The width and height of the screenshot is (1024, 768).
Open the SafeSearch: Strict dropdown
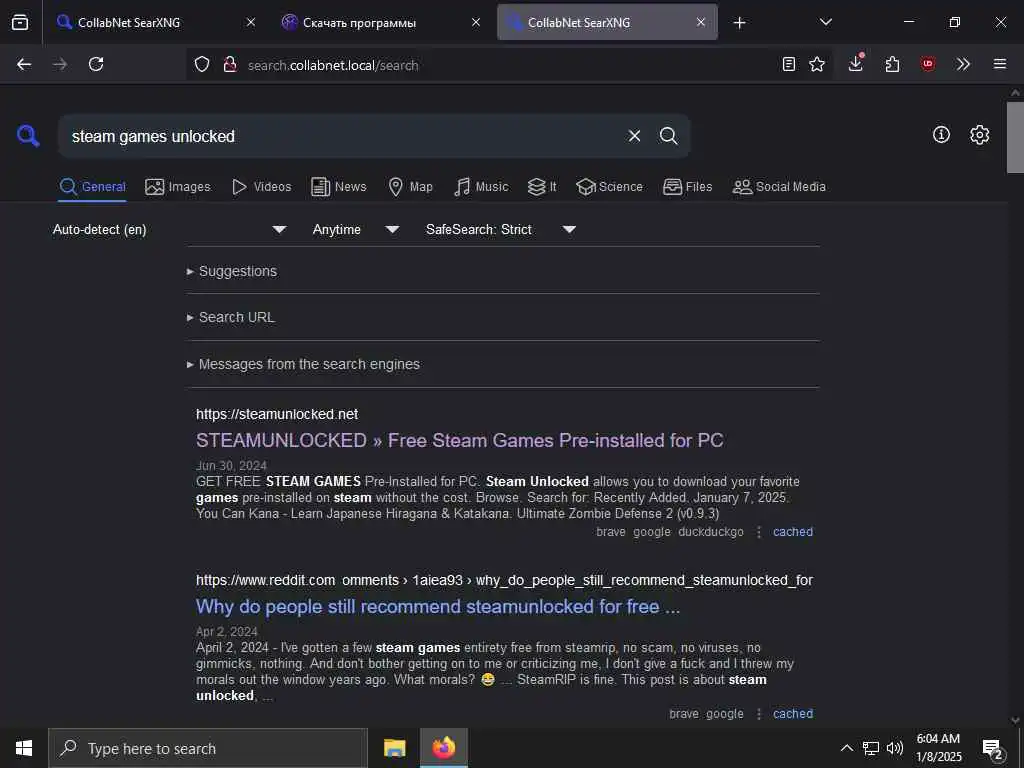pyautogui.click(x=500, y=229)
